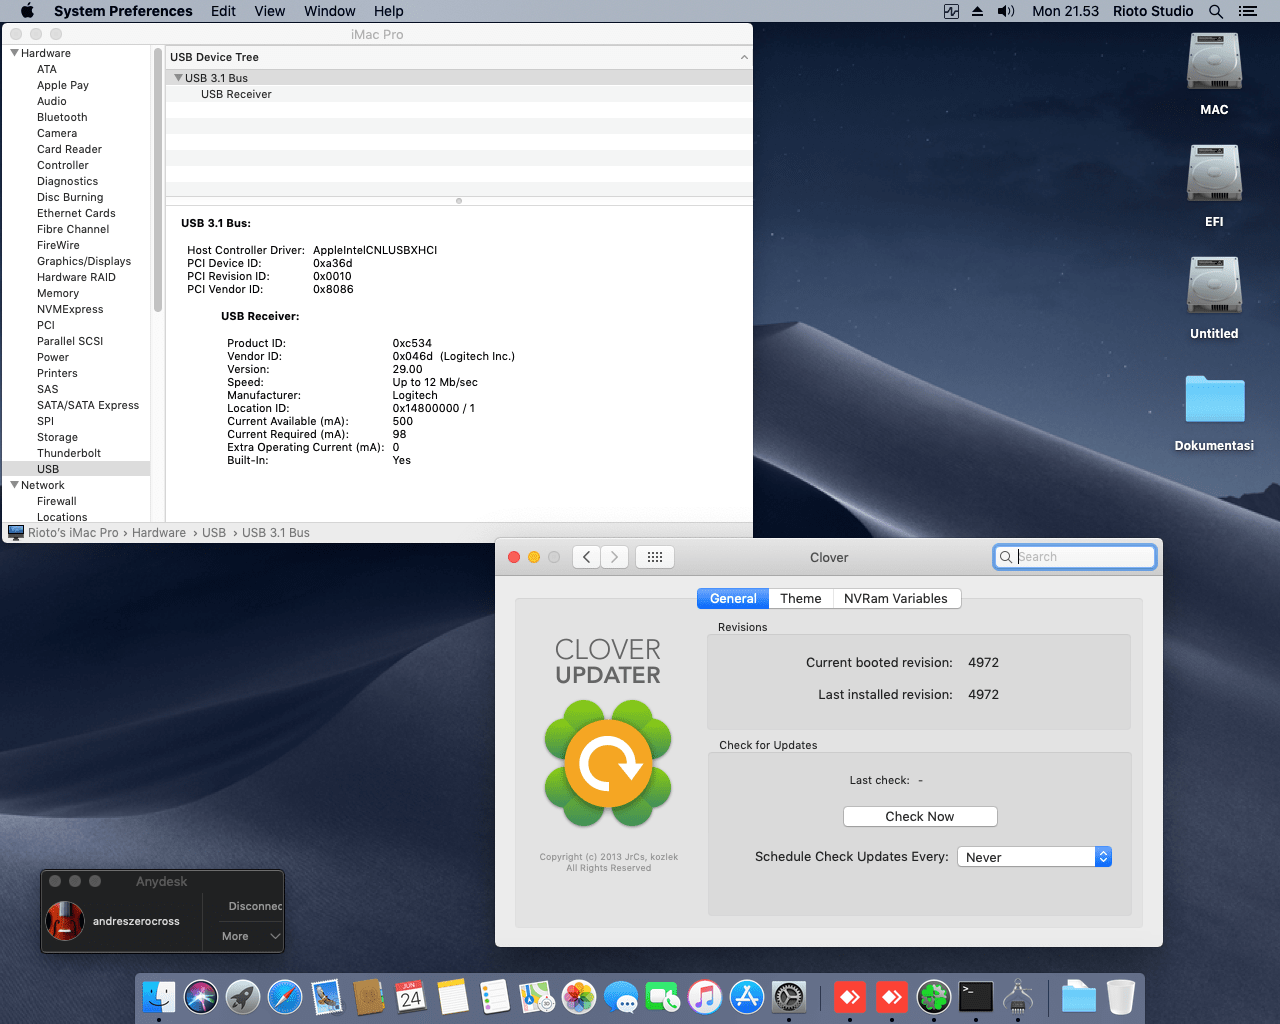Collapse the Network section in sidebar

click(x=15, y=485)
